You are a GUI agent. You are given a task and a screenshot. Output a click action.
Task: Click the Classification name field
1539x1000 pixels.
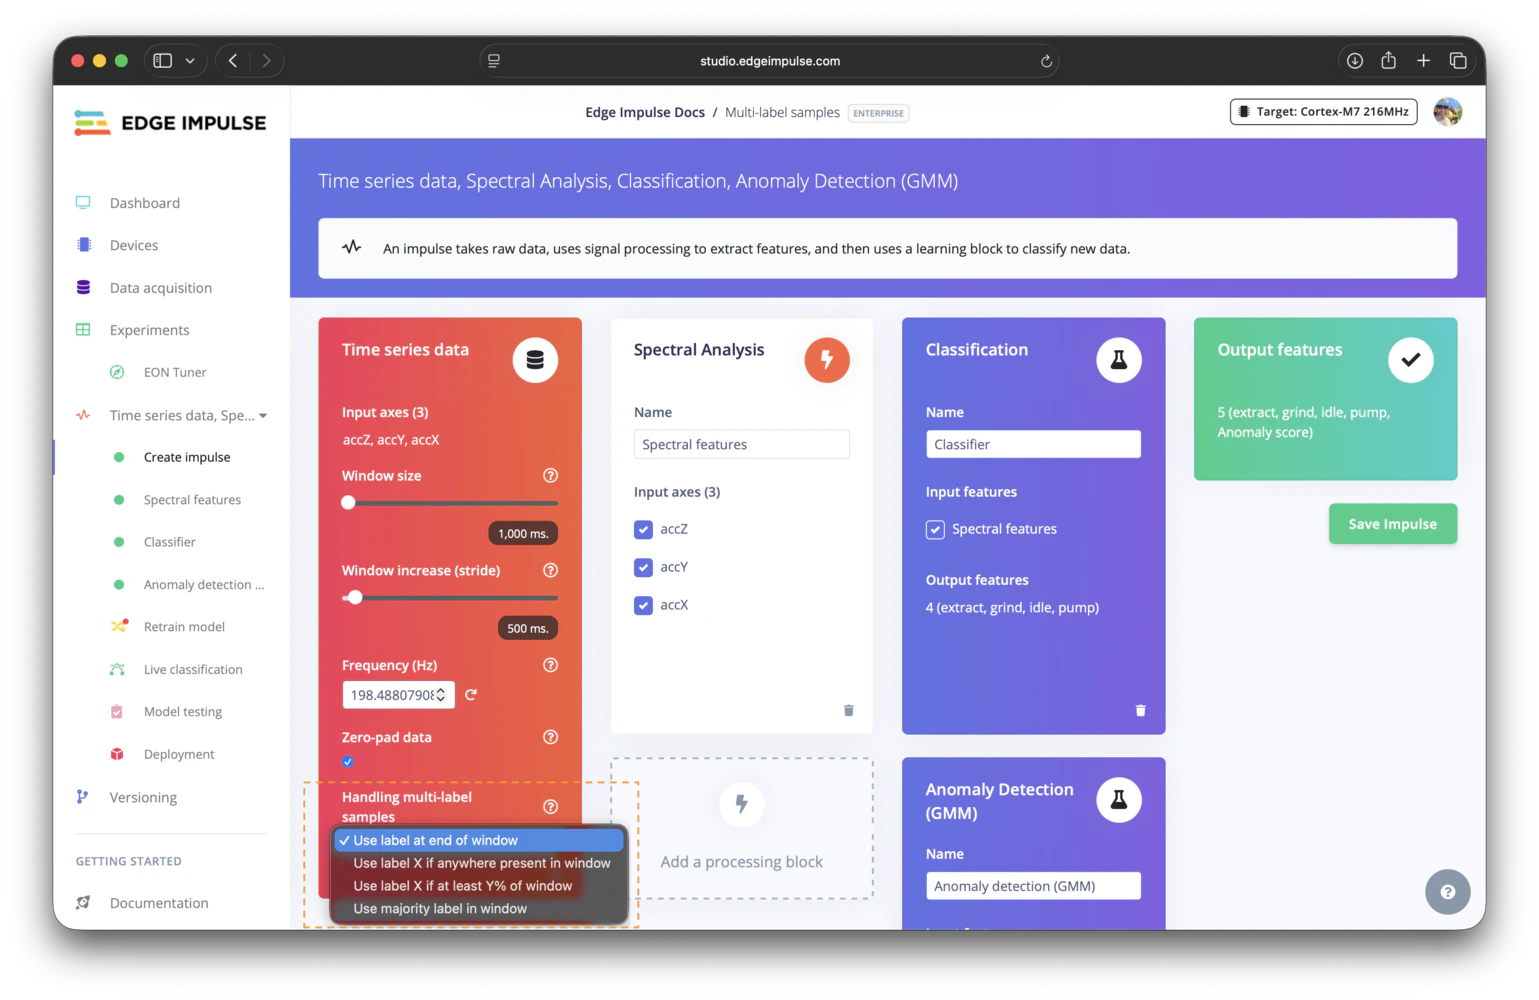pyautogui.click(x=1033, y=444)
